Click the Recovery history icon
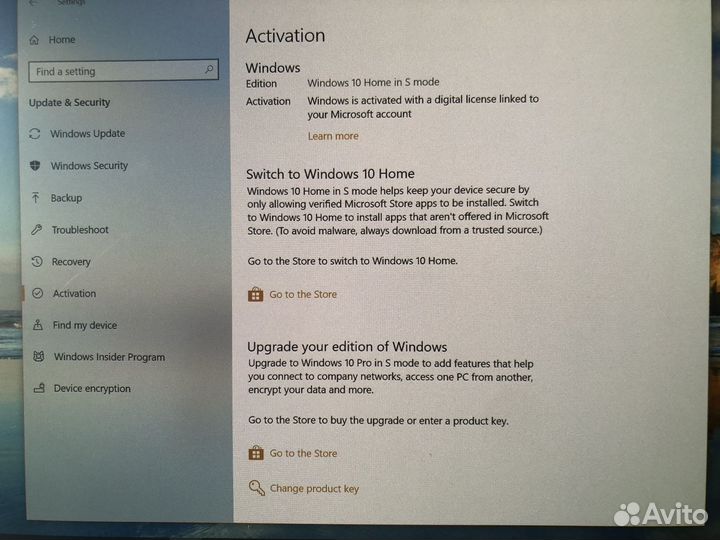 (37, 262)
